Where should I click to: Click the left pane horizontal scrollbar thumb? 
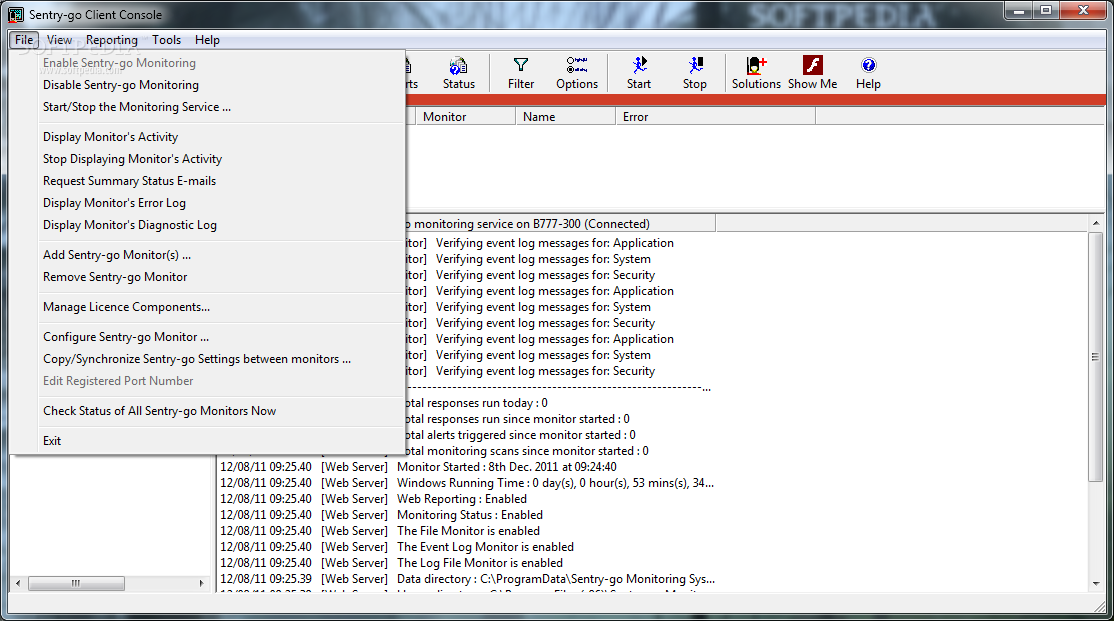pyautogui.click(x=76, y=583)
